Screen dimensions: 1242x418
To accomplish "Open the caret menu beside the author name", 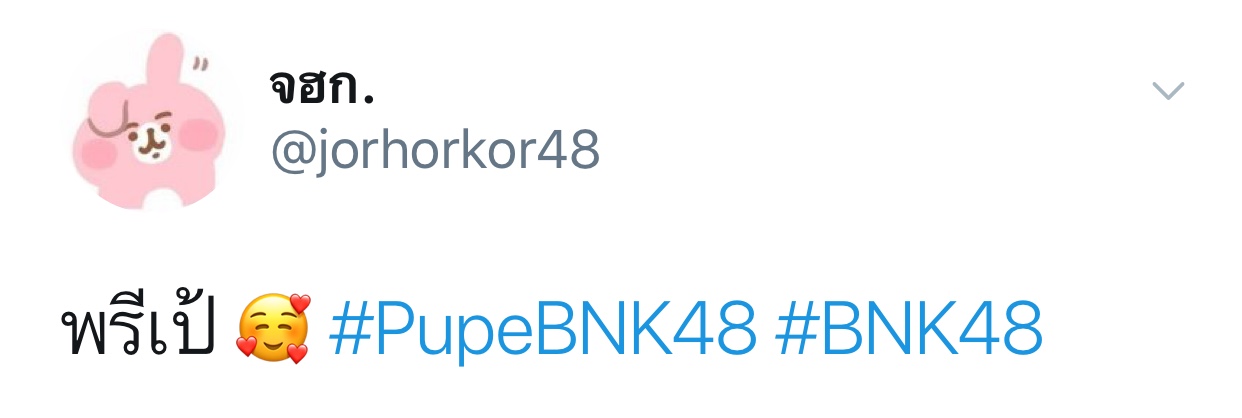I will pyautogui.click(x=1168, y=92).
